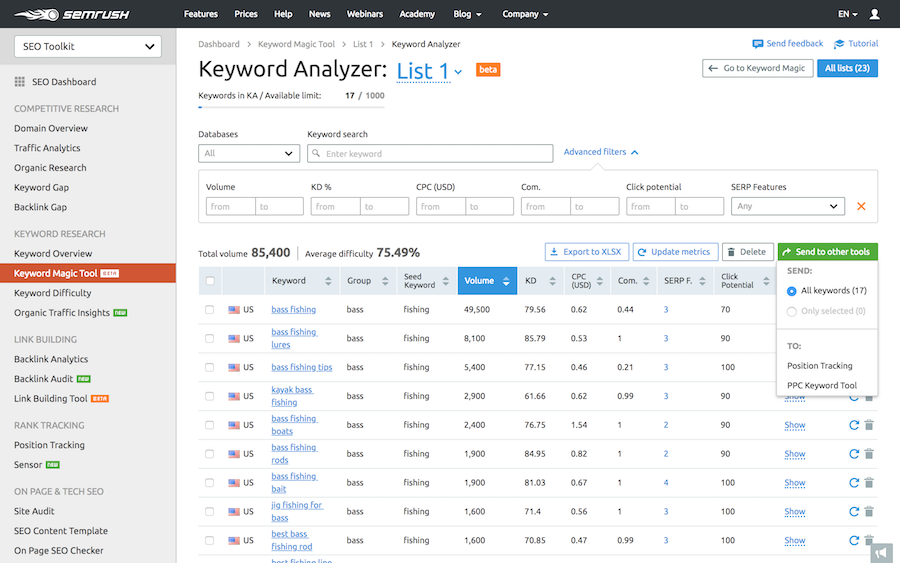This screenshot has height=563, width=900.
Task: Delete the bass fishing boats row
Action: pos(869,425)
